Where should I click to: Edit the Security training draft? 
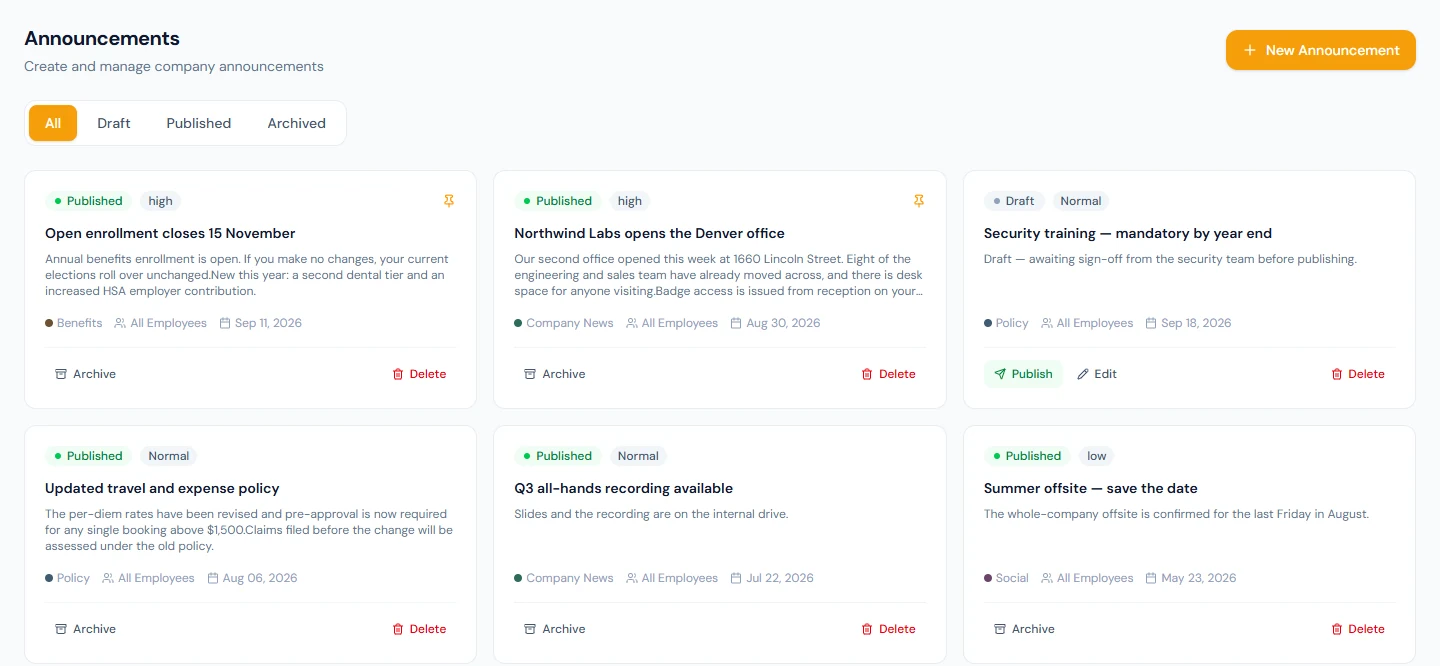(1097, 374)
